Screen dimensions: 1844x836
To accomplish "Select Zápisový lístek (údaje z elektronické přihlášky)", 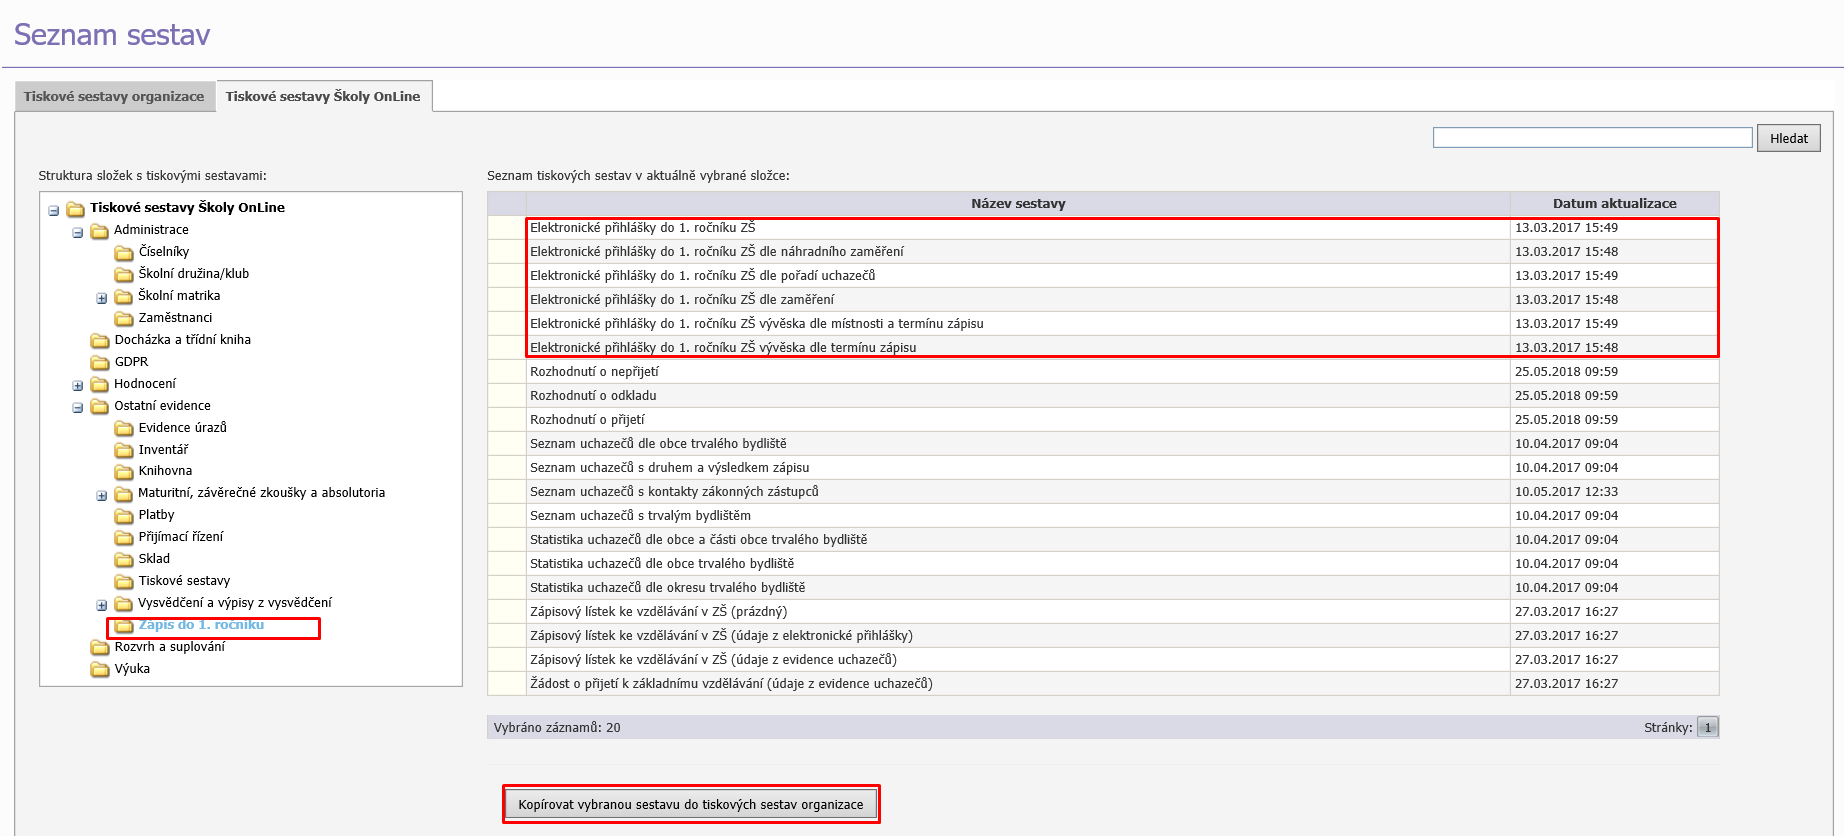I will 1103,636.
